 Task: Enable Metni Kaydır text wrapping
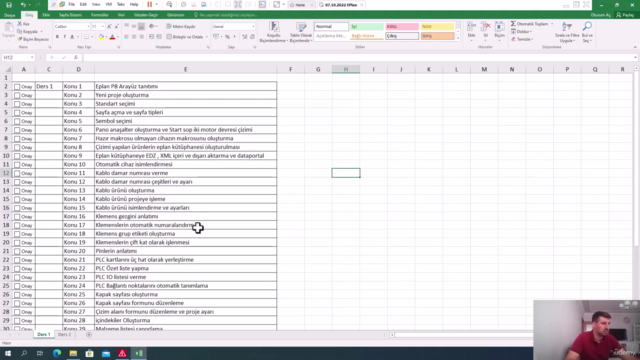[181, 27]
